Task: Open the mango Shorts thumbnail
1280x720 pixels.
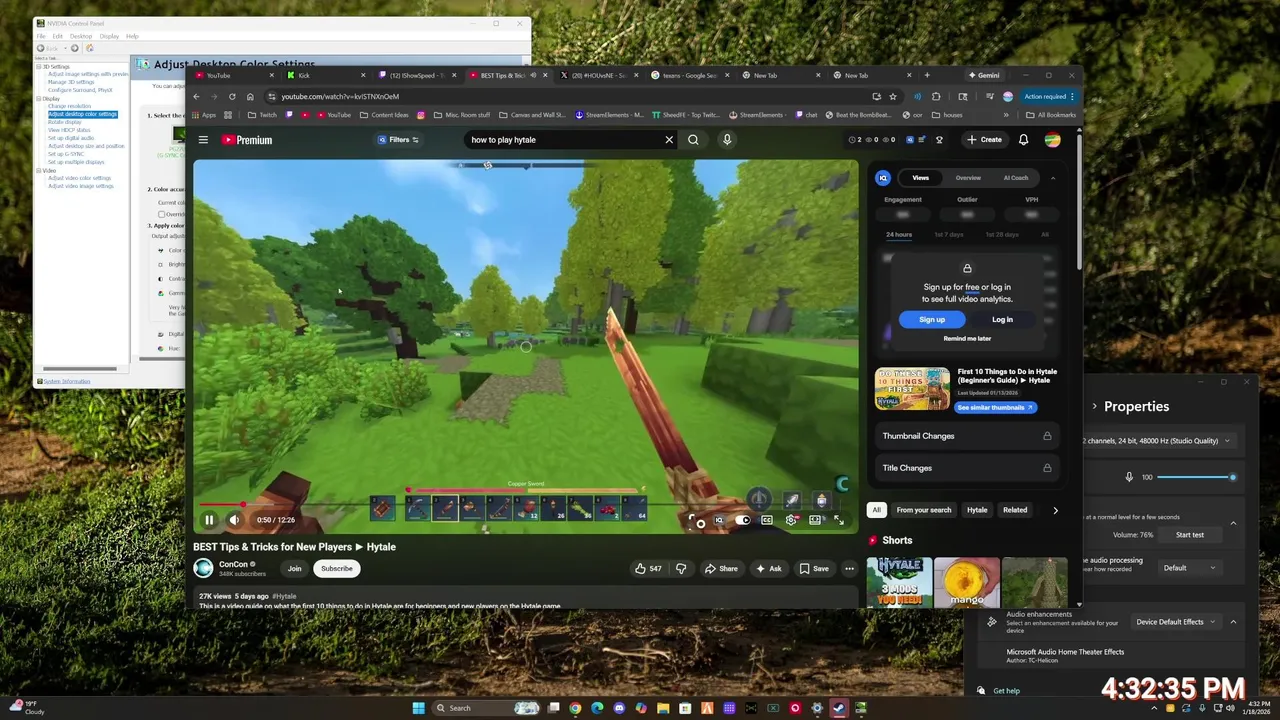Action: click(x=966, y=582)
